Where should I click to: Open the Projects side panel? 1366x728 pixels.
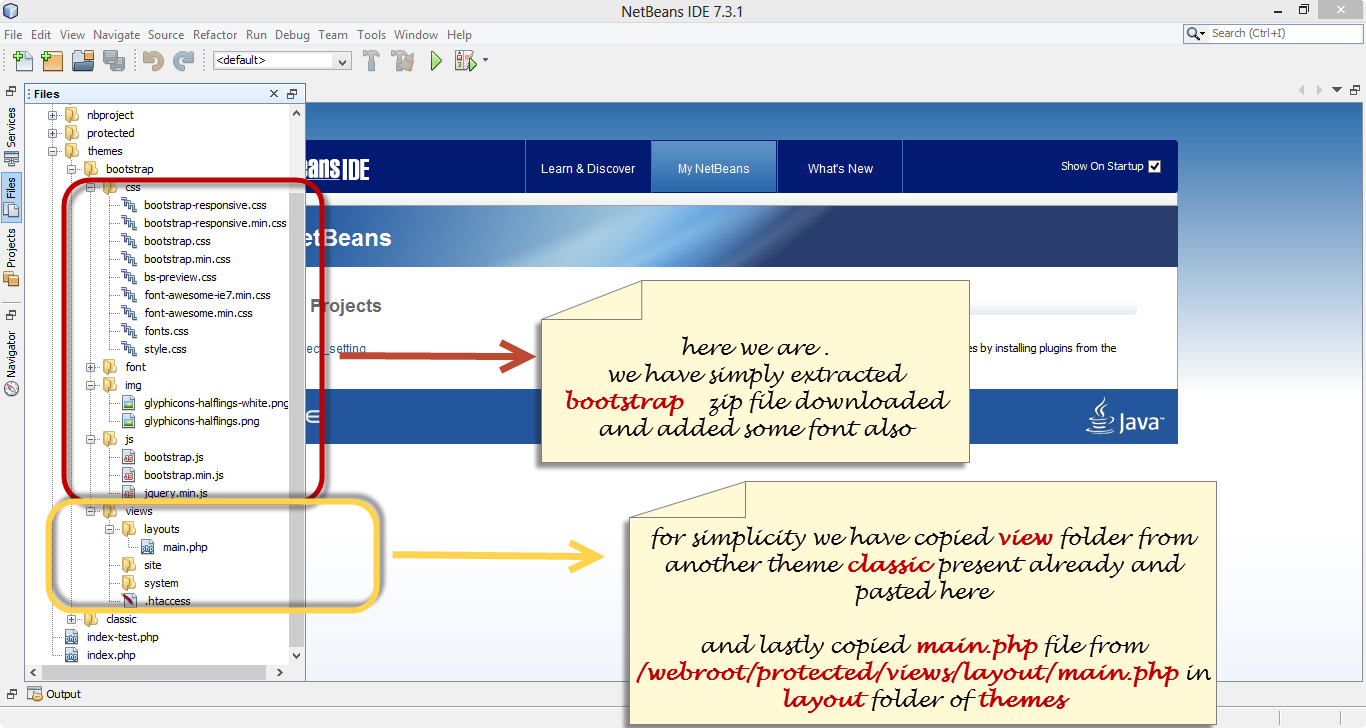point(11,257)
